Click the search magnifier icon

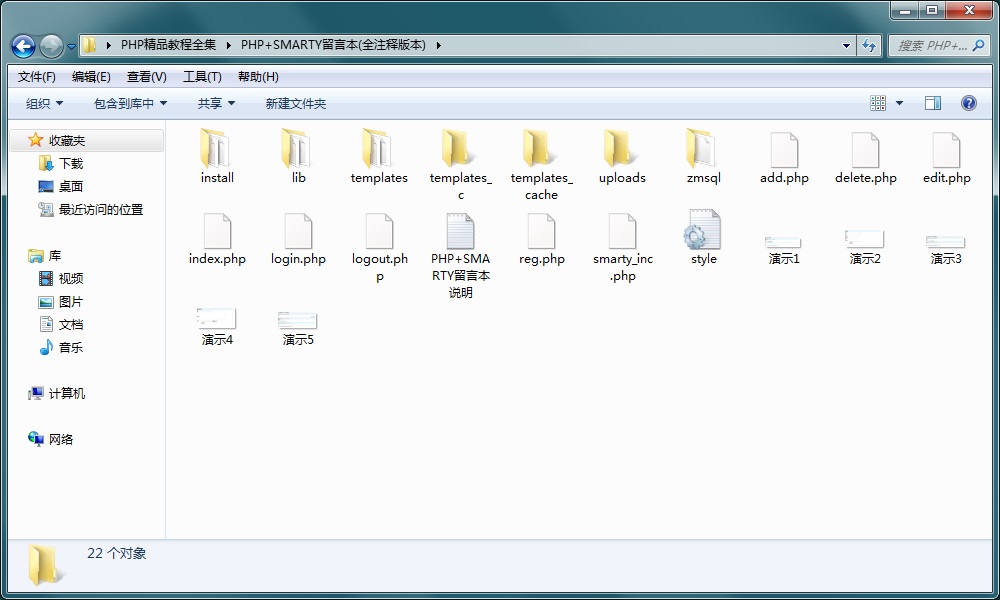(x=979, y=45)
